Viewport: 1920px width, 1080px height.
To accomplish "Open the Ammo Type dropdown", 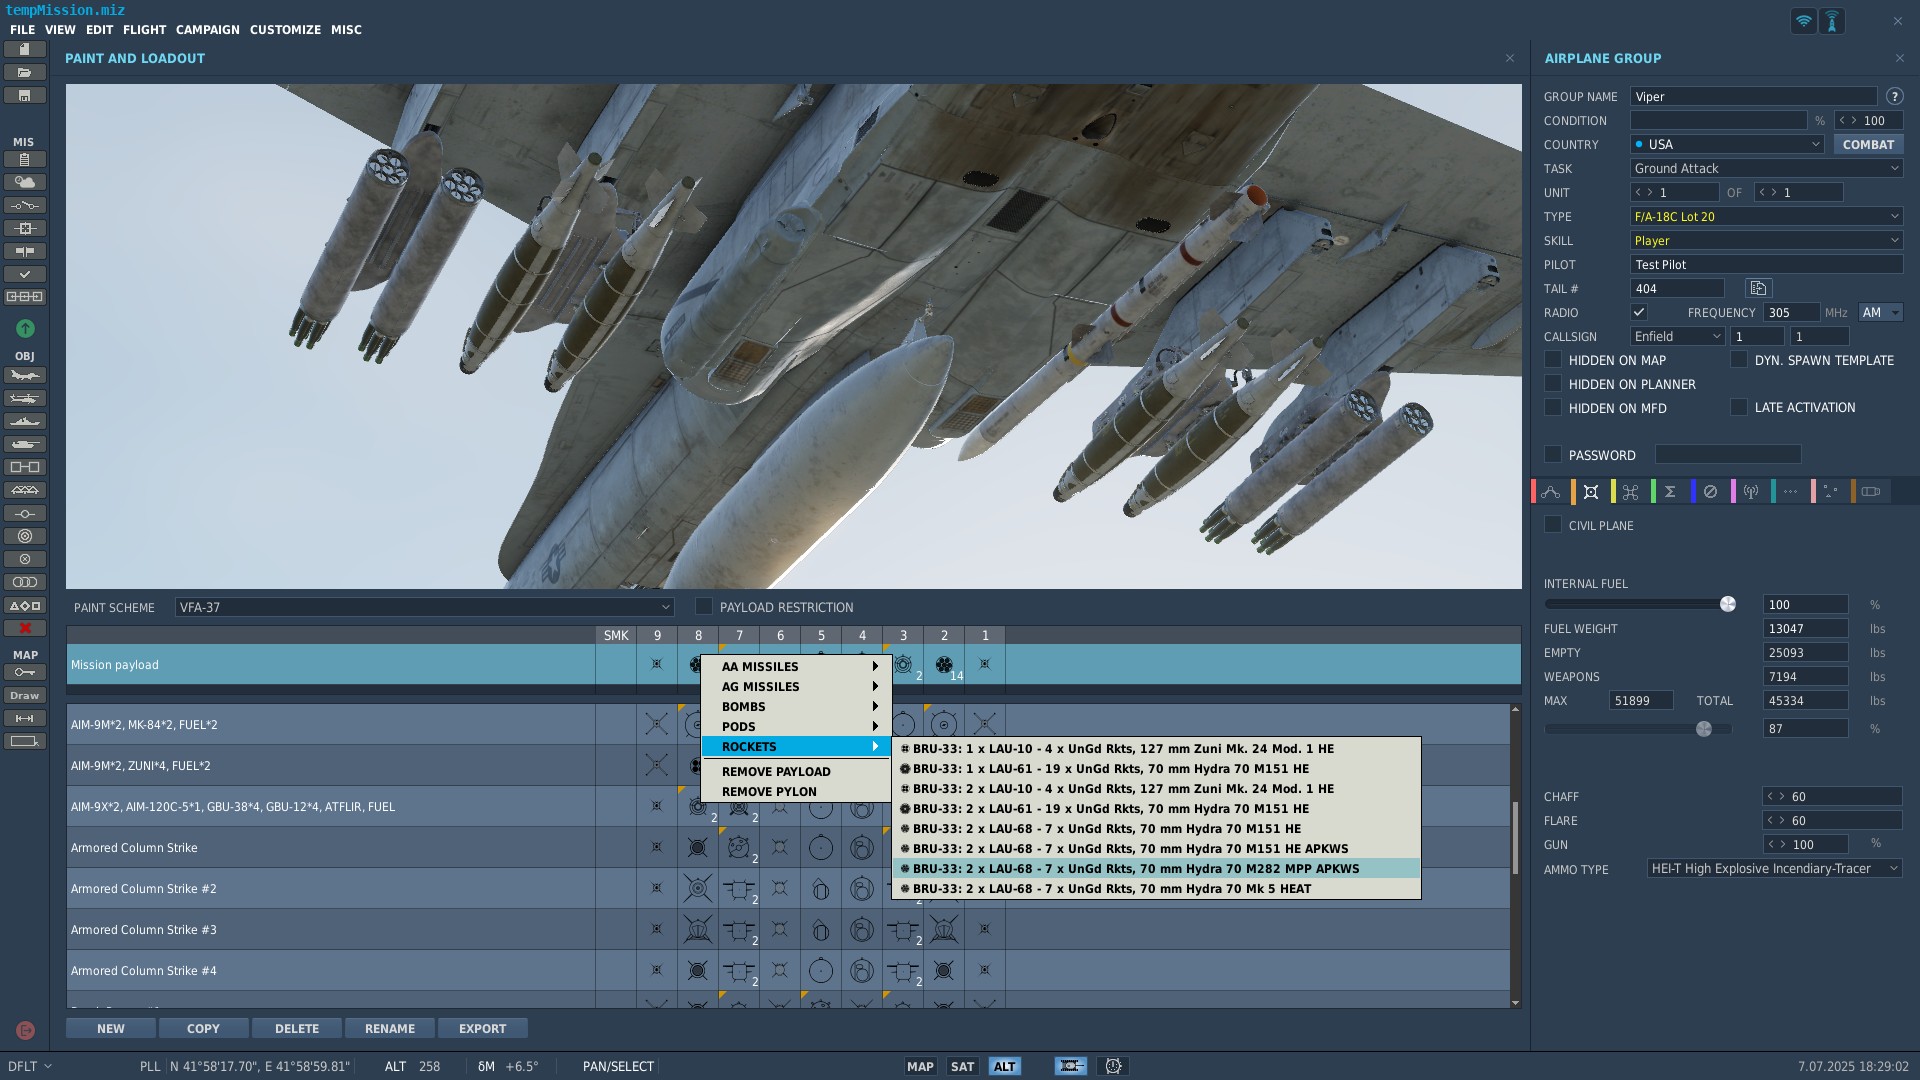I will (1774, 869).
